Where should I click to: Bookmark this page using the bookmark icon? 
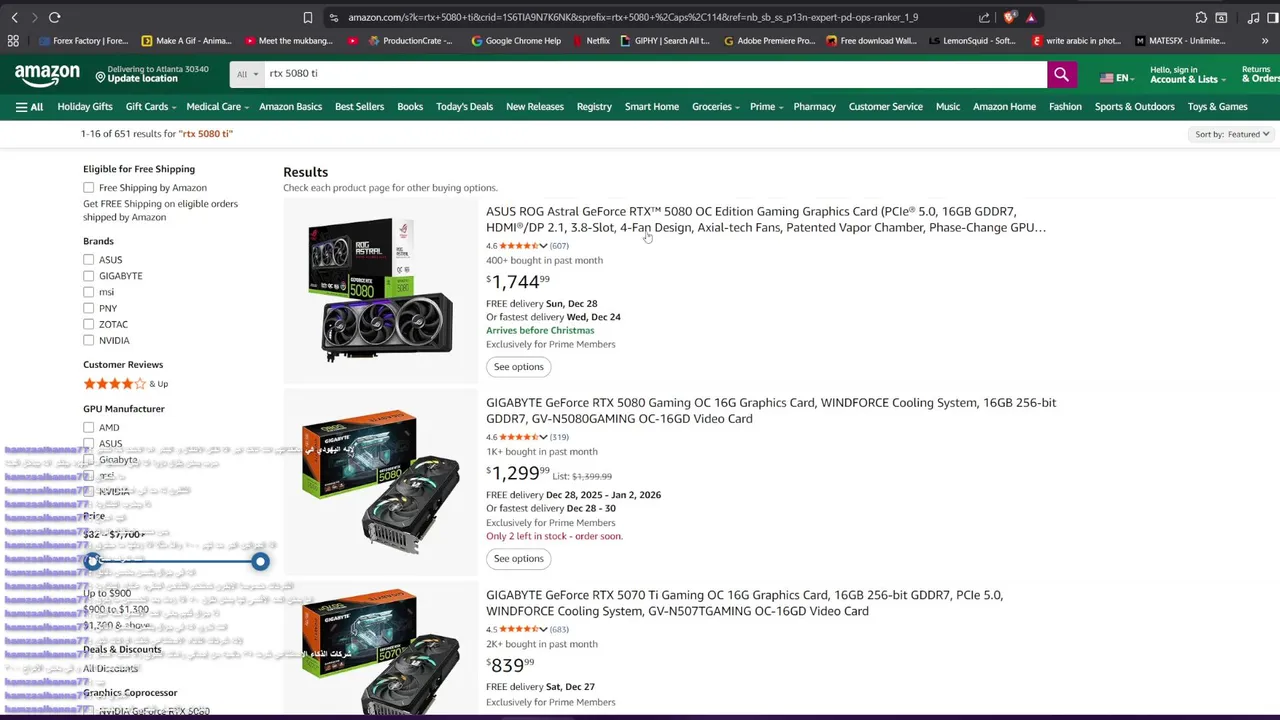click(x=308, y=17)
